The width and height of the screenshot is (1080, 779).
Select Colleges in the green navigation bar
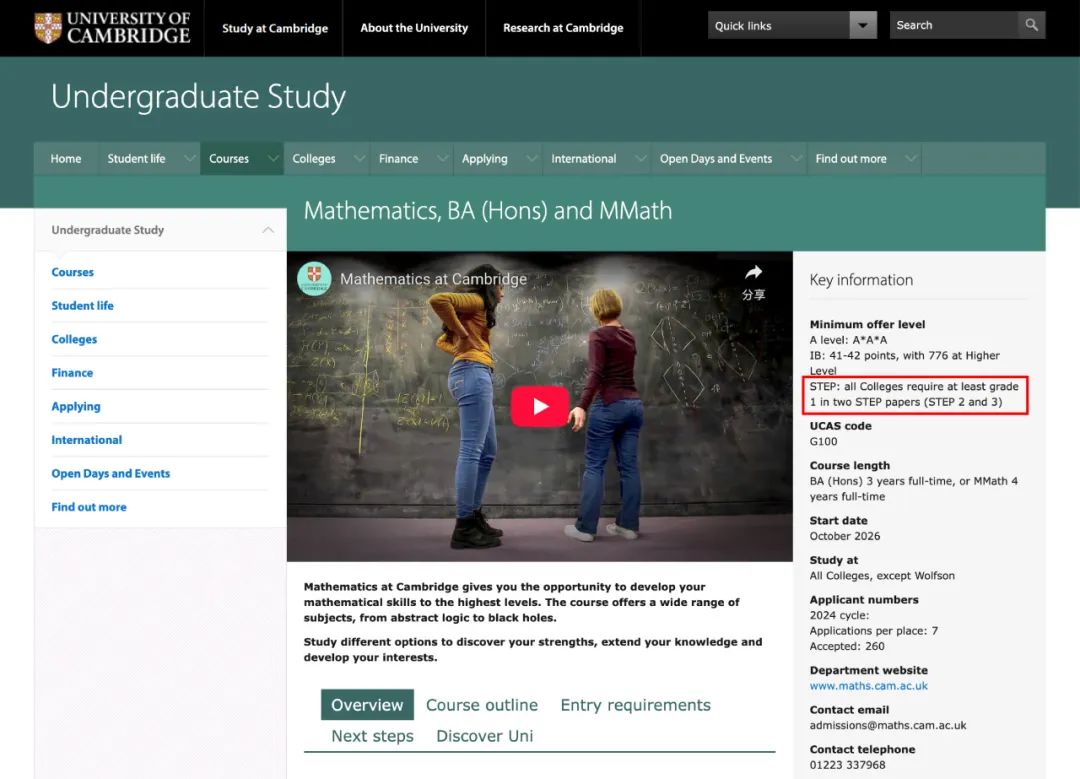[313, 158]
